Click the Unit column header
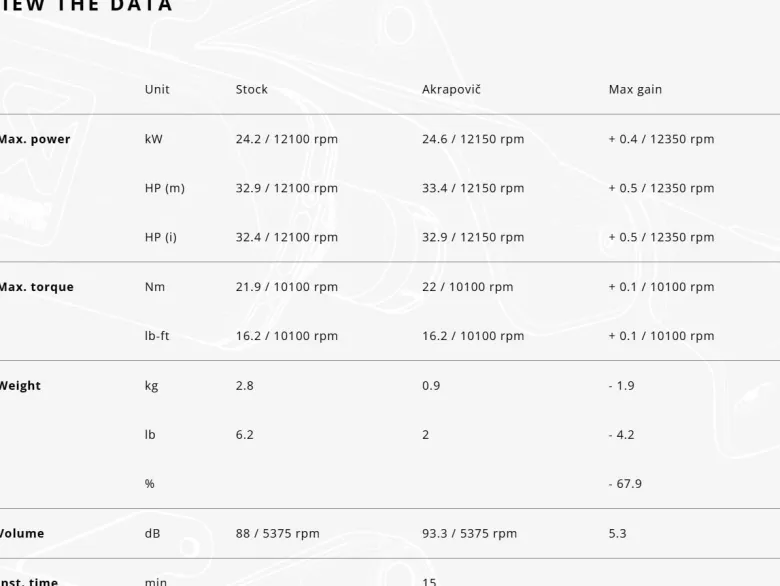 click(157, 90)
